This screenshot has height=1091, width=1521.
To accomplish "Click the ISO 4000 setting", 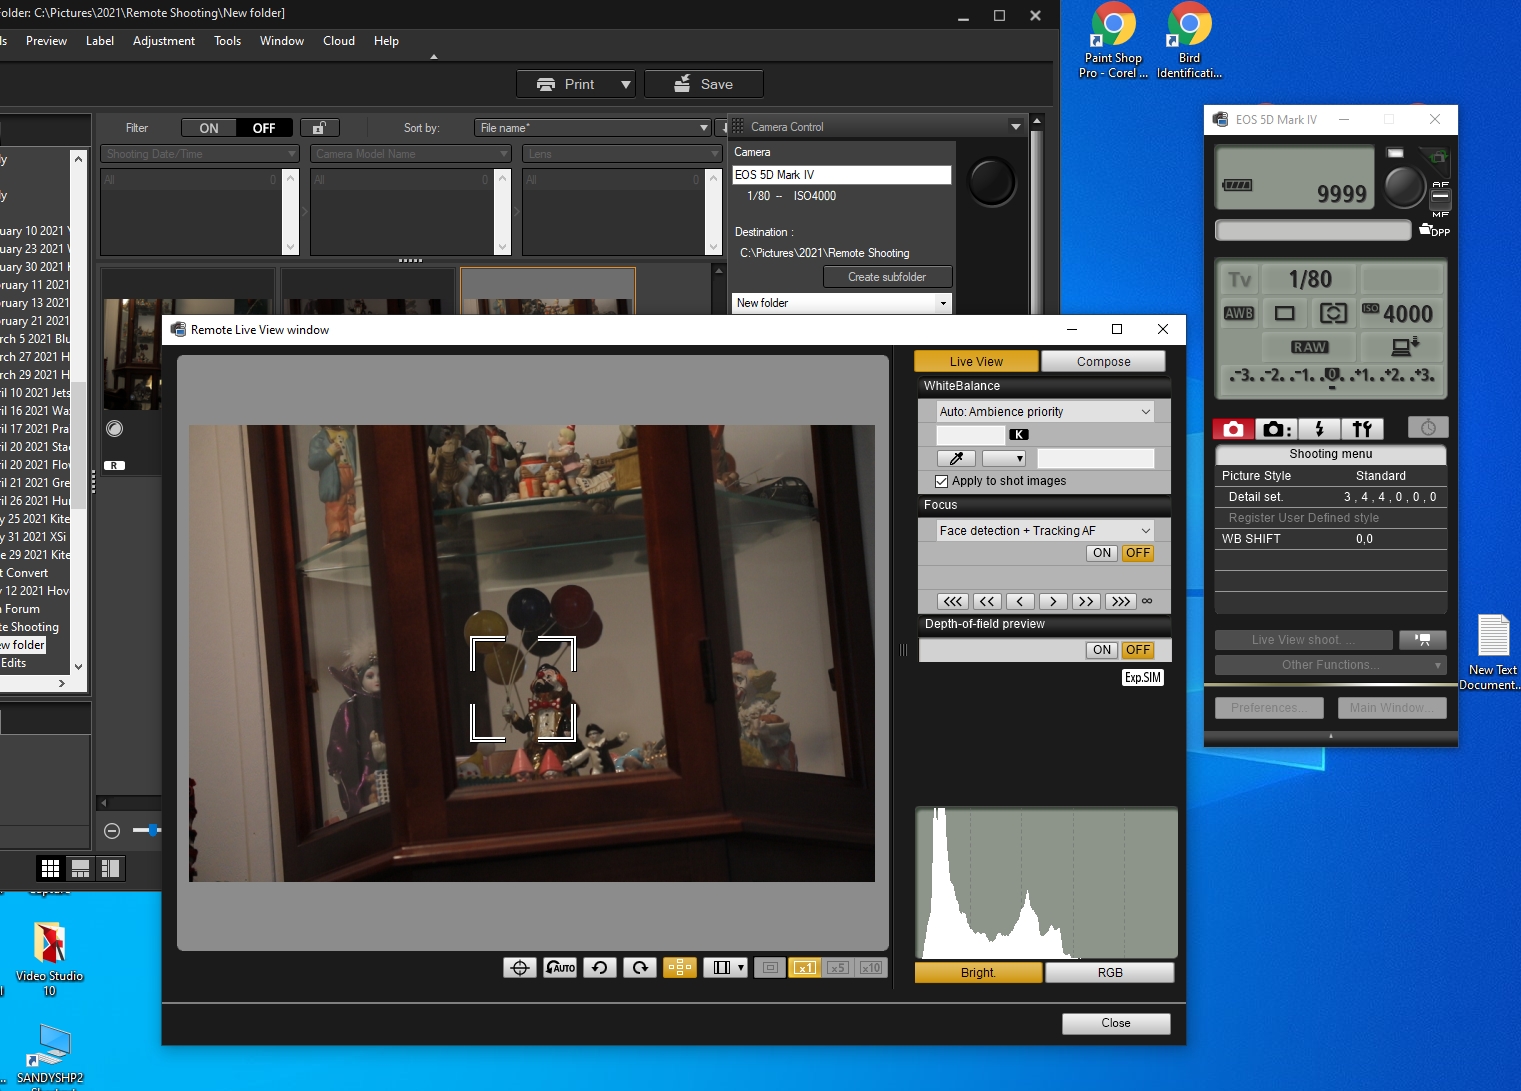I will tap(1399, 314).
